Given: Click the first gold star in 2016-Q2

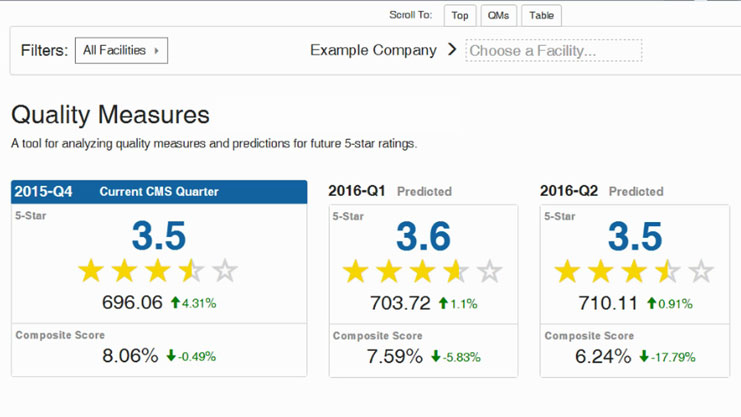Looking at the screenshot, I should pos(567,271).
